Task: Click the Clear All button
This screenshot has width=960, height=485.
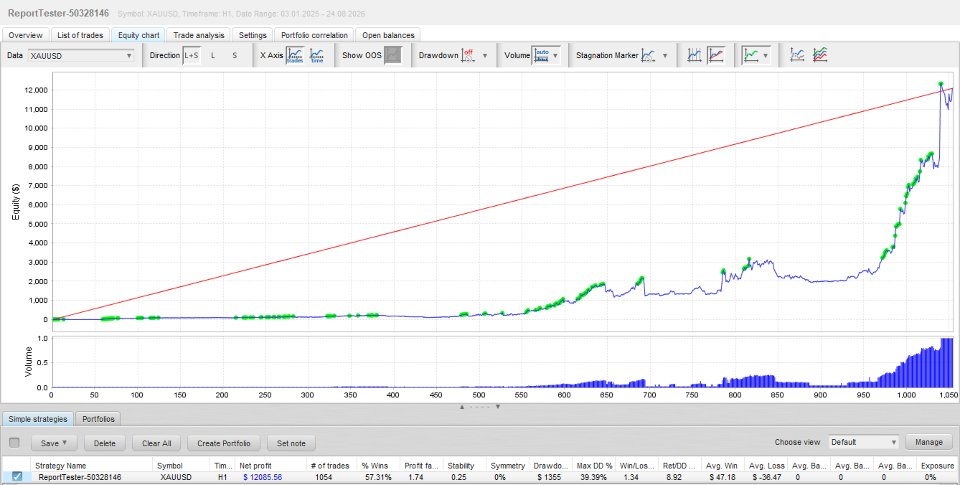Action: [157, 443]
